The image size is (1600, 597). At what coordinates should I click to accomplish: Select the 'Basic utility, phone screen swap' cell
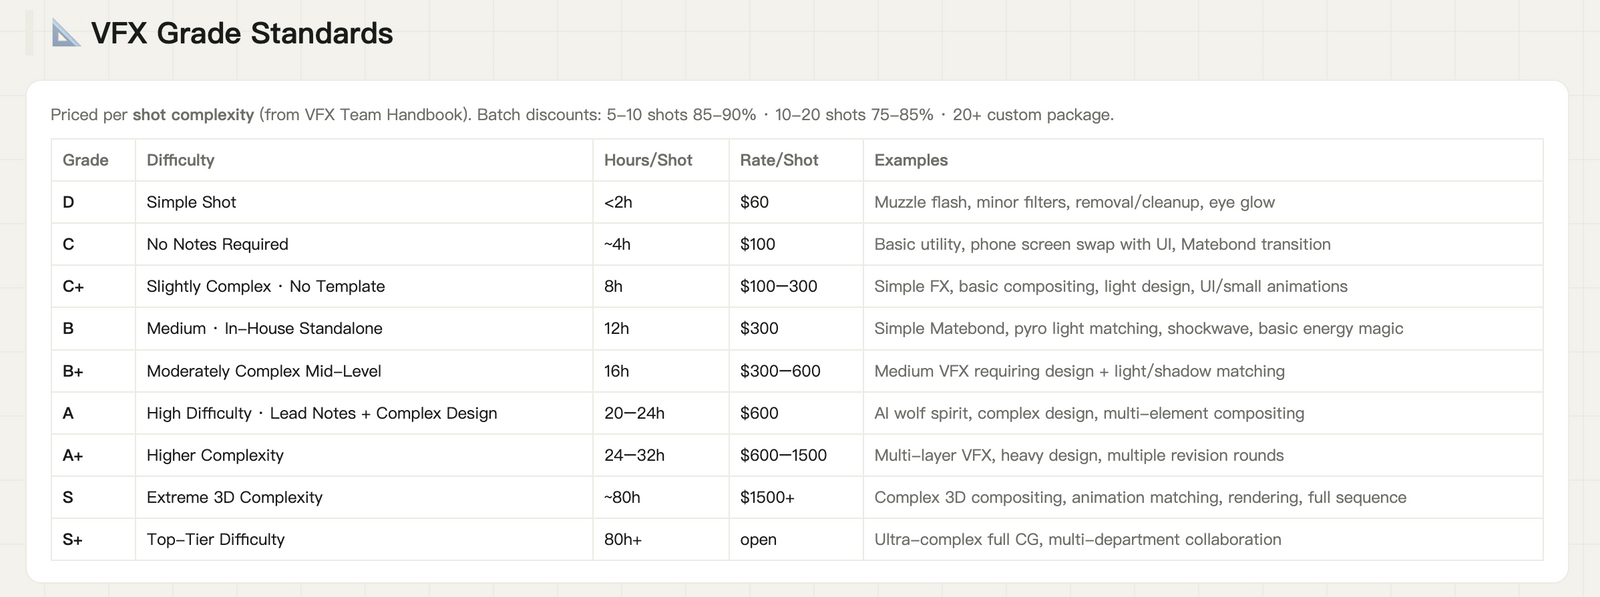pyautogui.click(x=1203, y=244)
